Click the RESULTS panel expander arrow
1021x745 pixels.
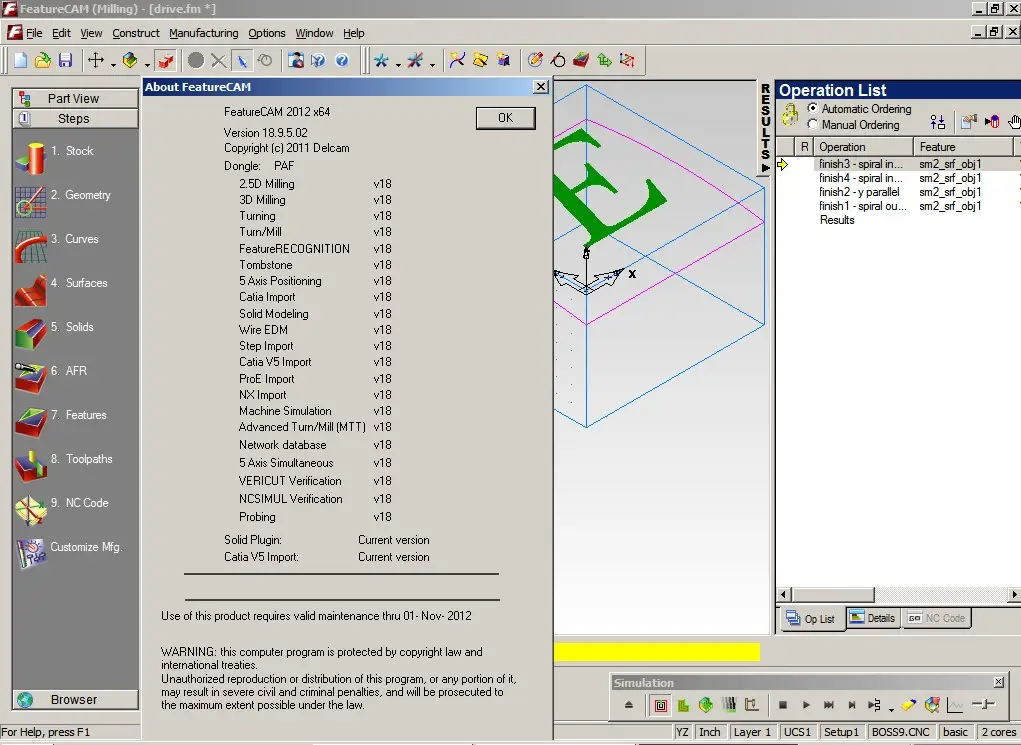pyautogui.click(x=765, y=167)
